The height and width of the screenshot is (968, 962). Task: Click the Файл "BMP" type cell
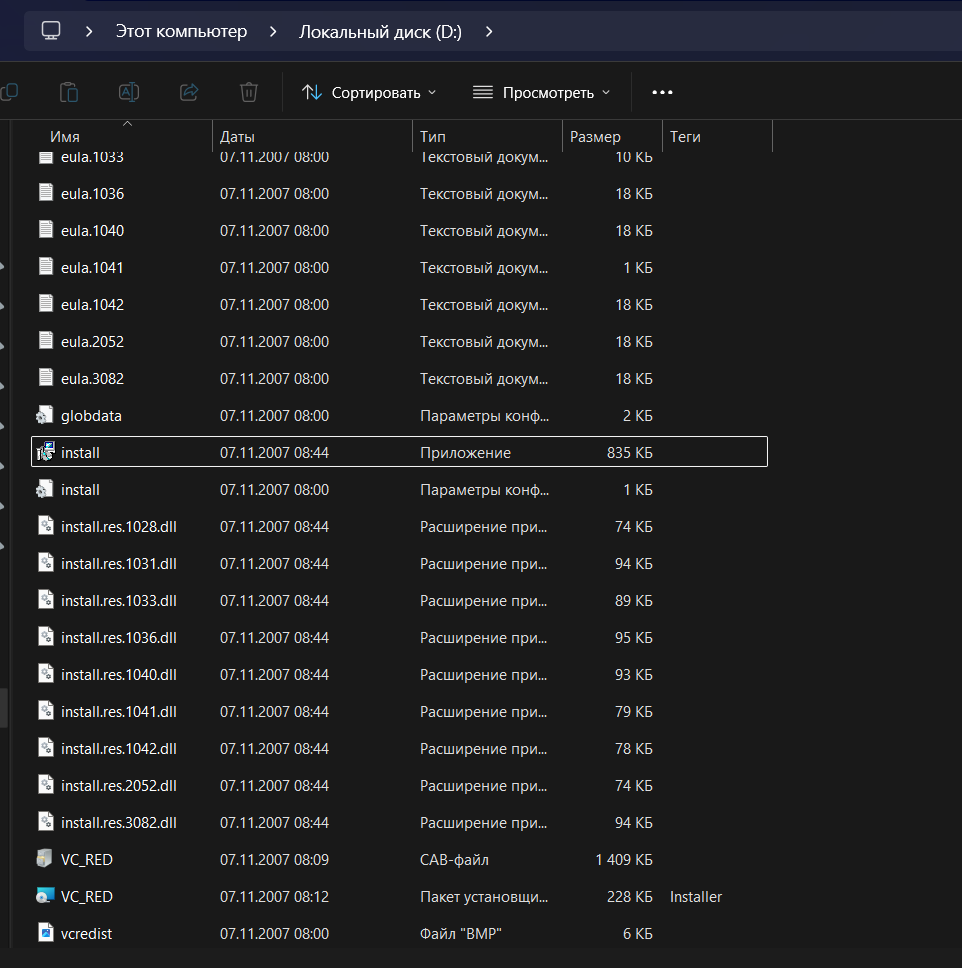(461, 934)
